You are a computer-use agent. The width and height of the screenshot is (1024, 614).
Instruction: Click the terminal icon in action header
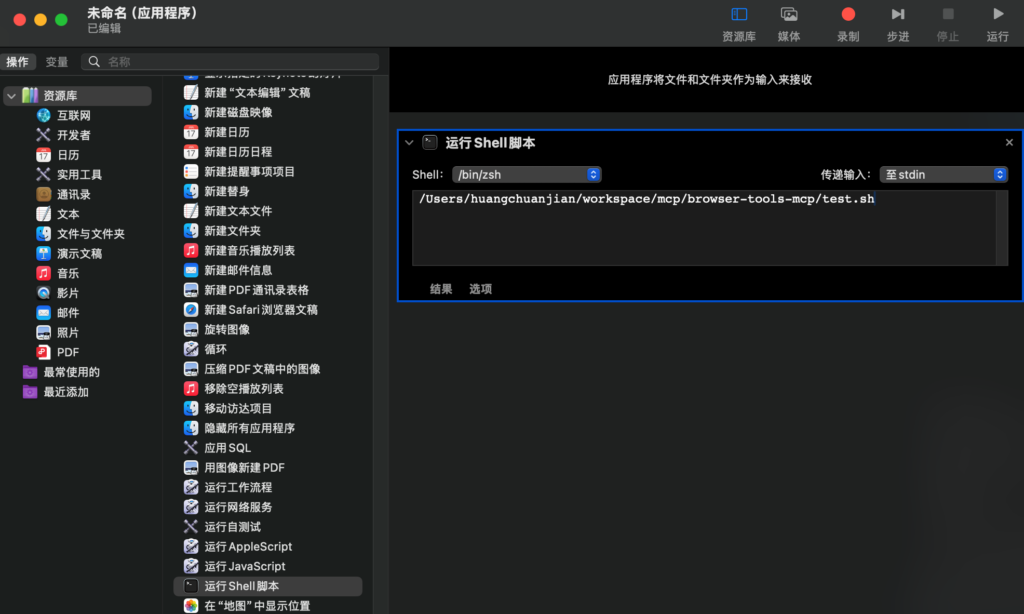click(x=430, y=142)
